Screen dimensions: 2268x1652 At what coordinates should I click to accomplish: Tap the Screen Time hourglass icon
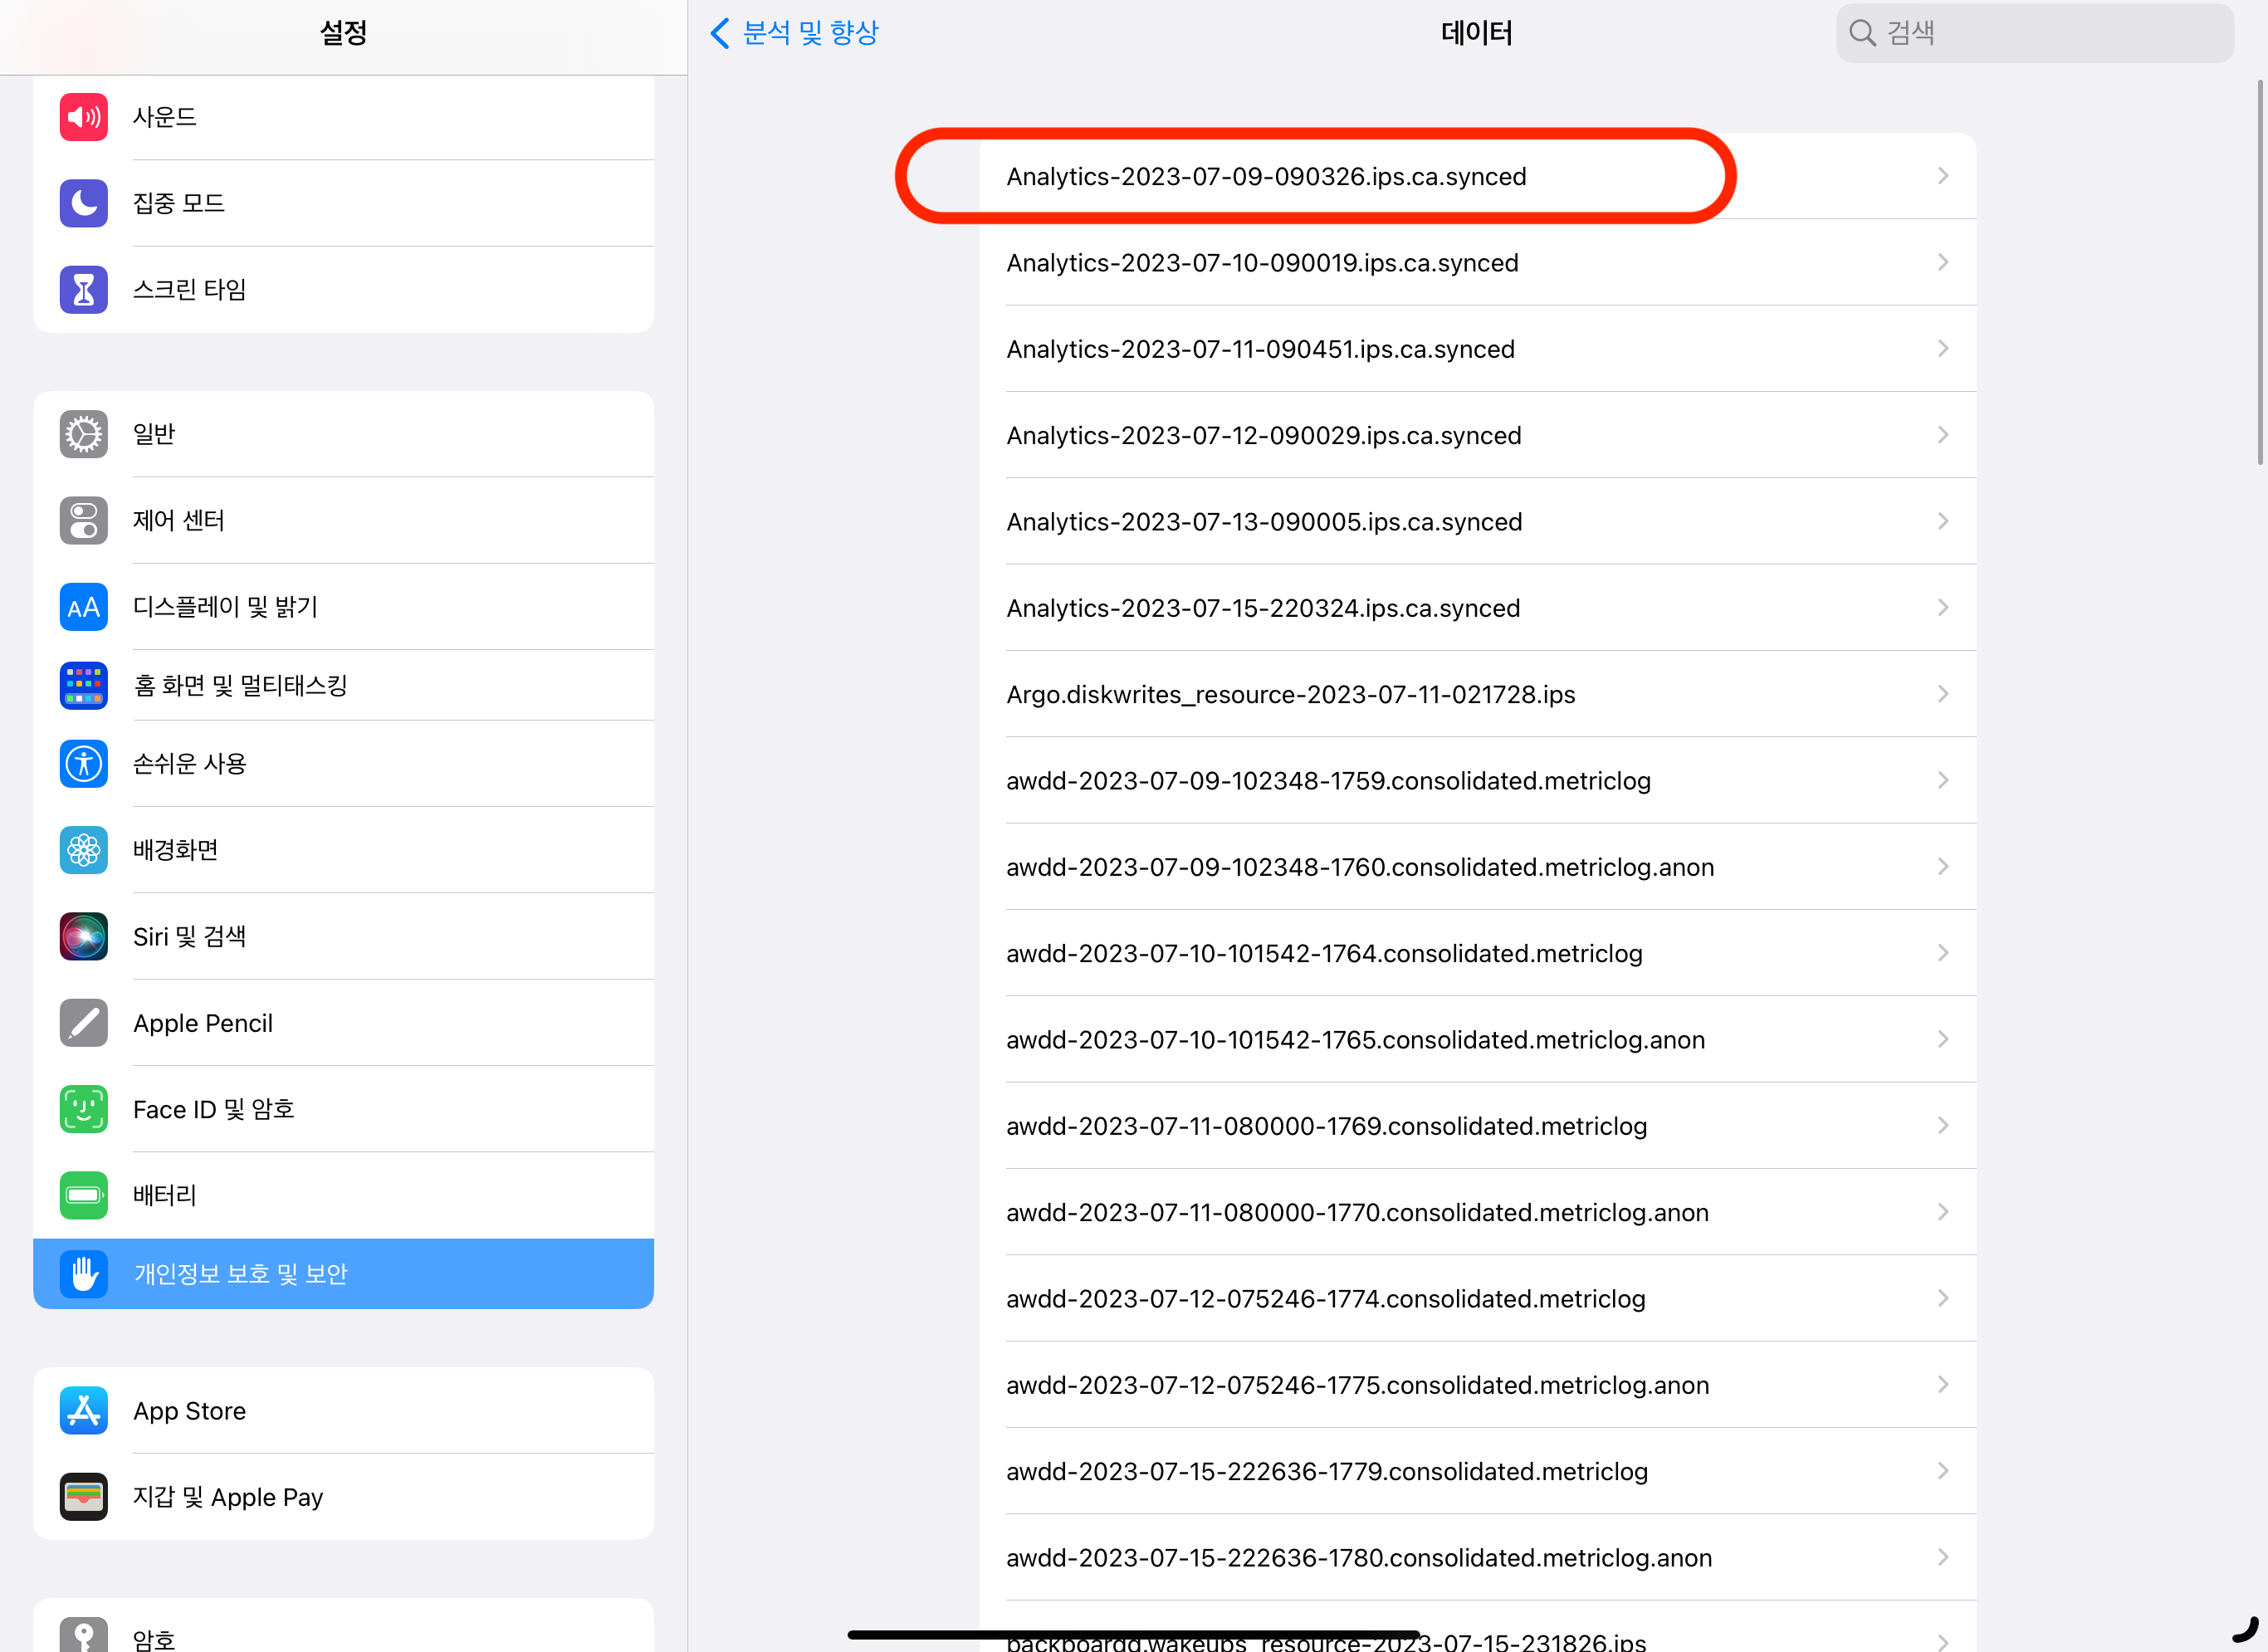[83, 290]
